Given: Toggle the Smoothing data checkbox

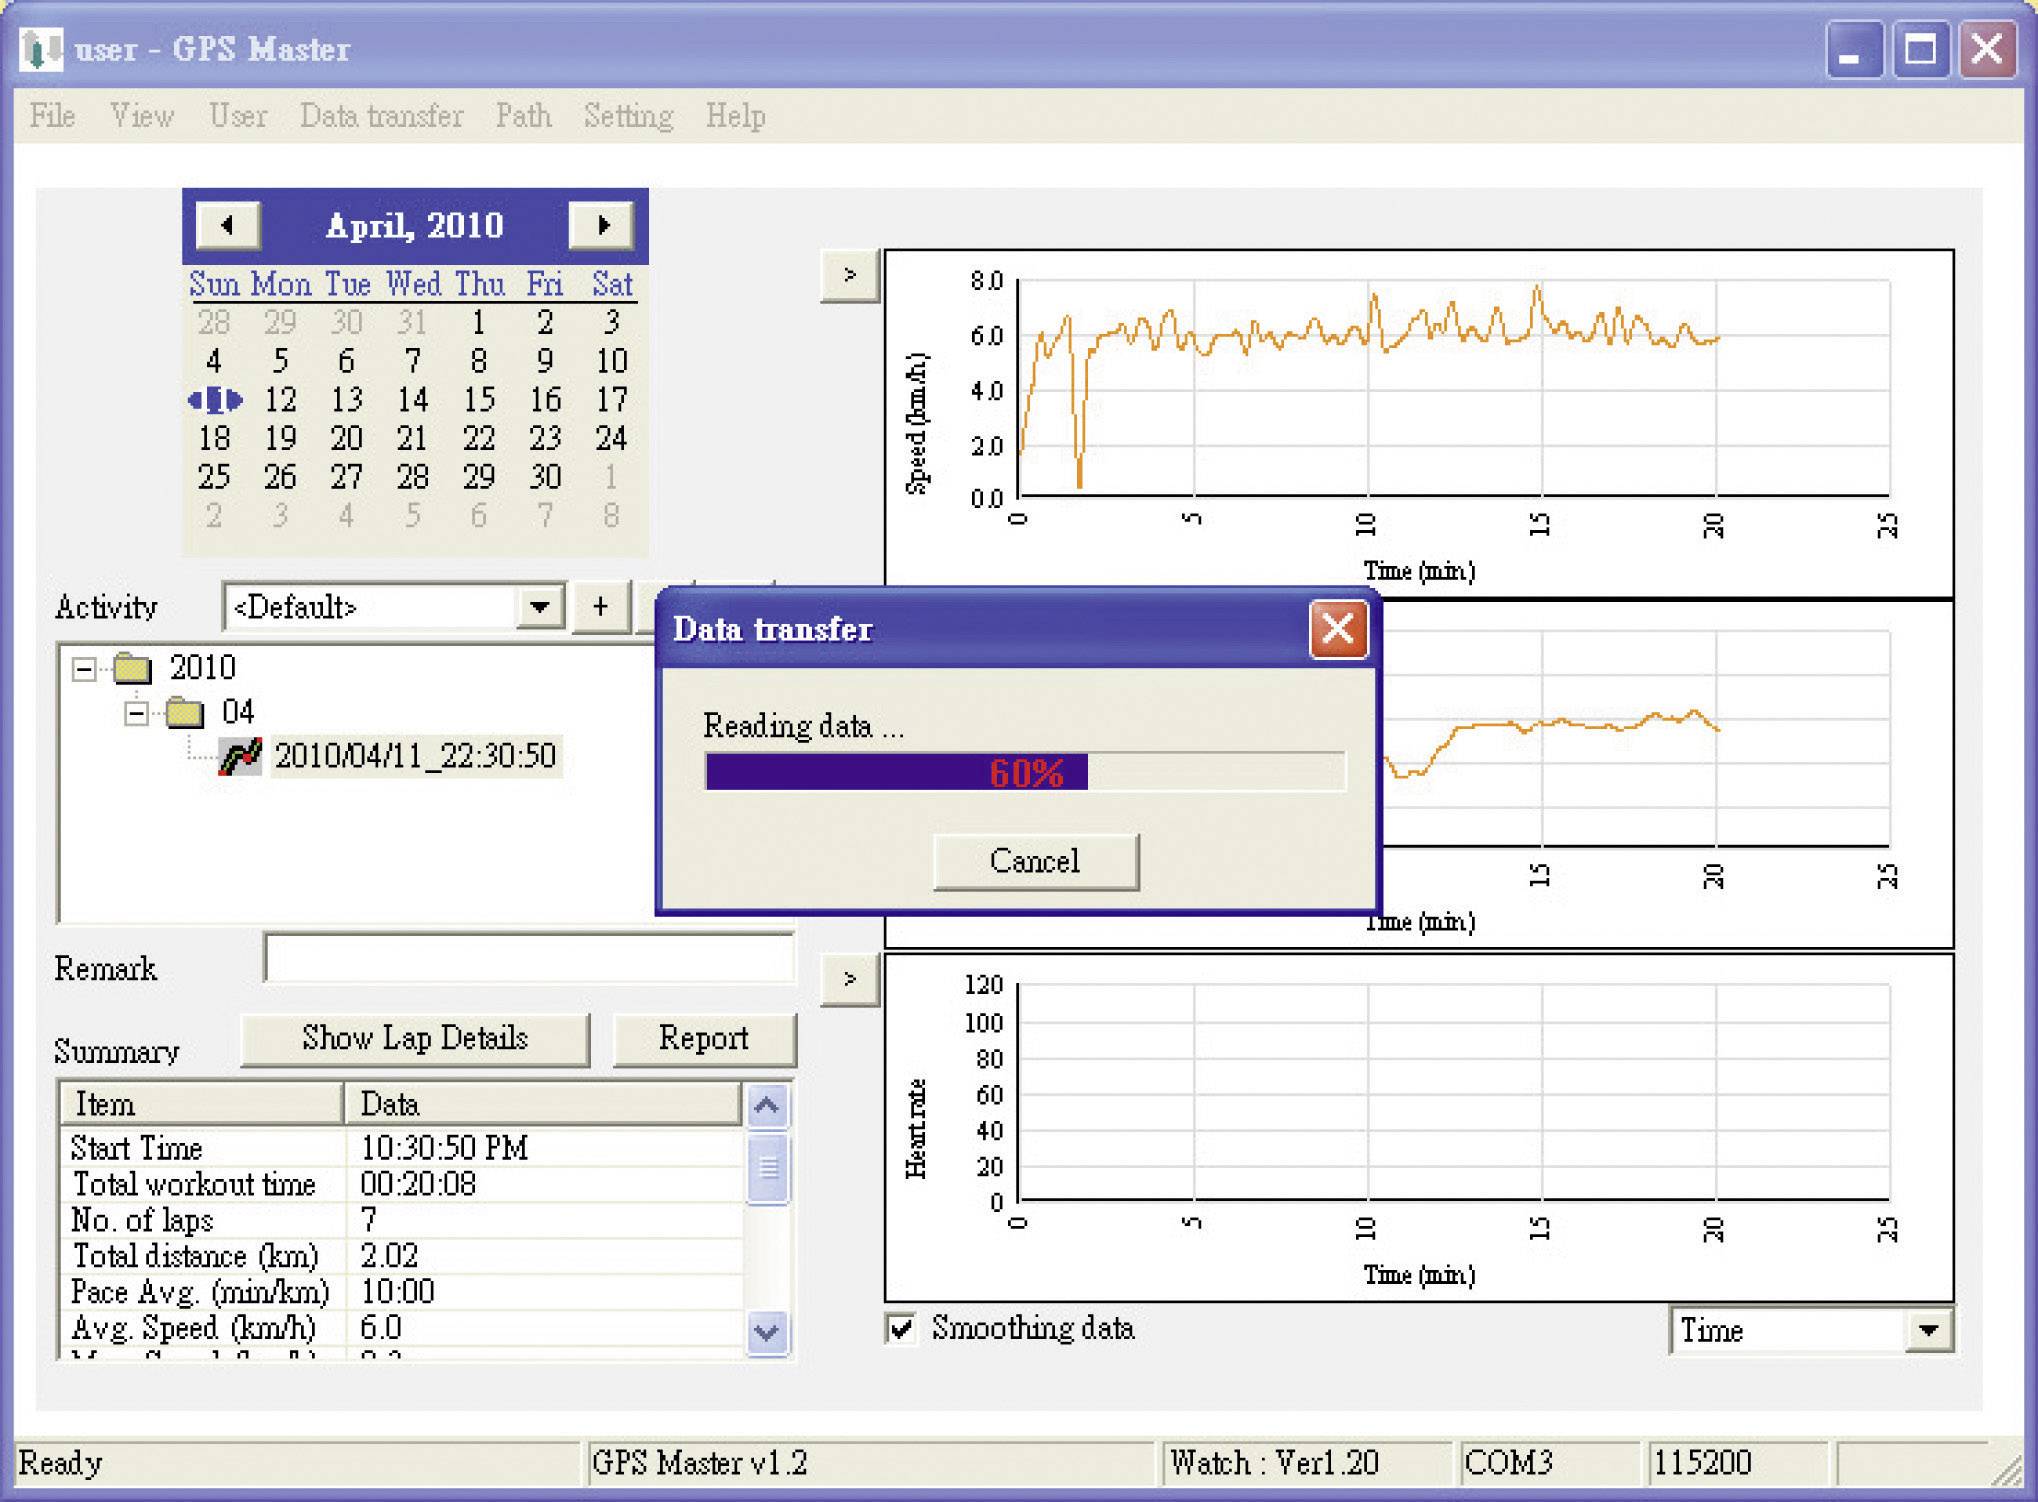Looking at the screenshot, I should coord(901,1329).
